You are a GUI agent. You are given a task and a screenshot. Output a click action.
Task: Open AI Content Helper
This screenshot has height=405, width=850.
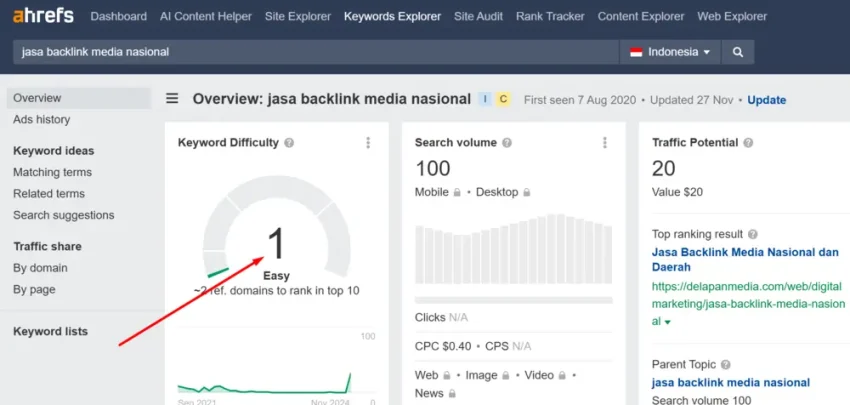pyautogui.click(x=206, y=16)
